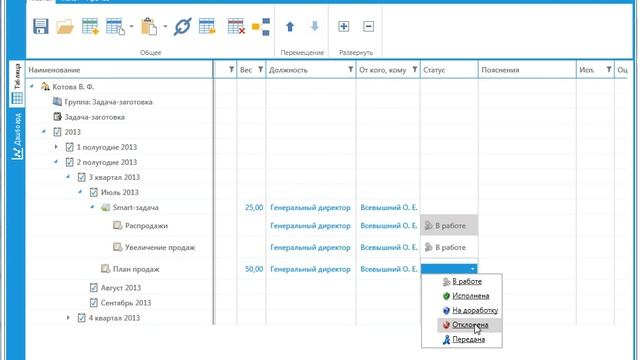Click the 50,00 weight value

(254, 269)
